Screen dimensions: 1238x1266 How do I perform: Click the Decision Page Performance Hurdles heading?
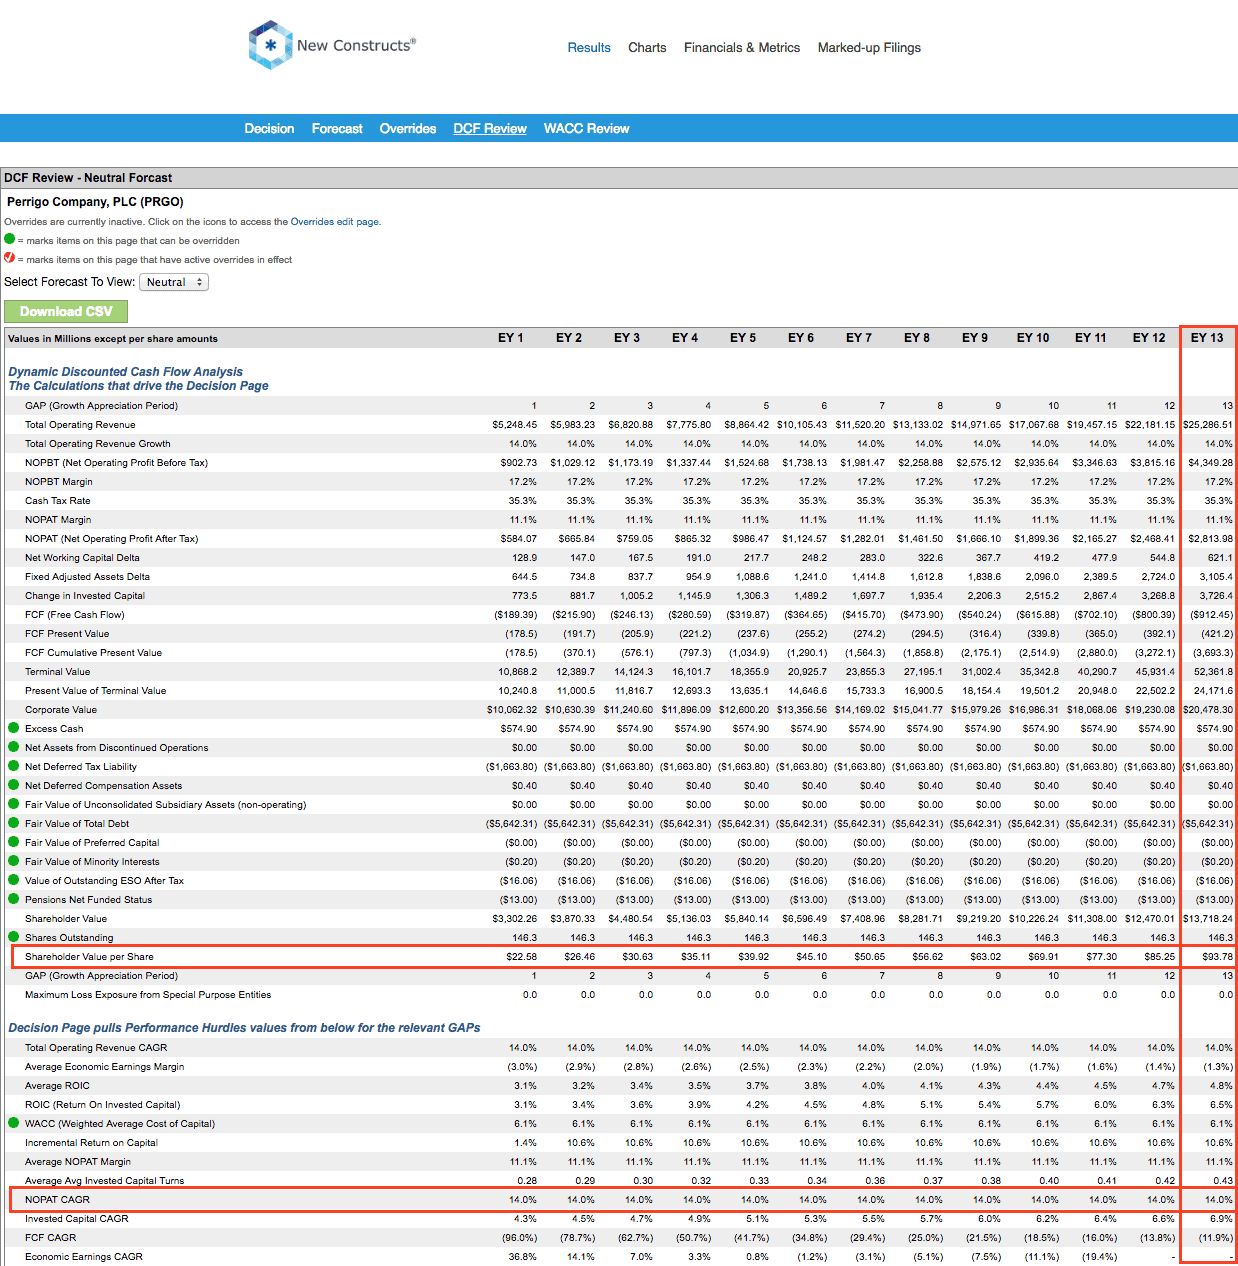point(244,1028)
